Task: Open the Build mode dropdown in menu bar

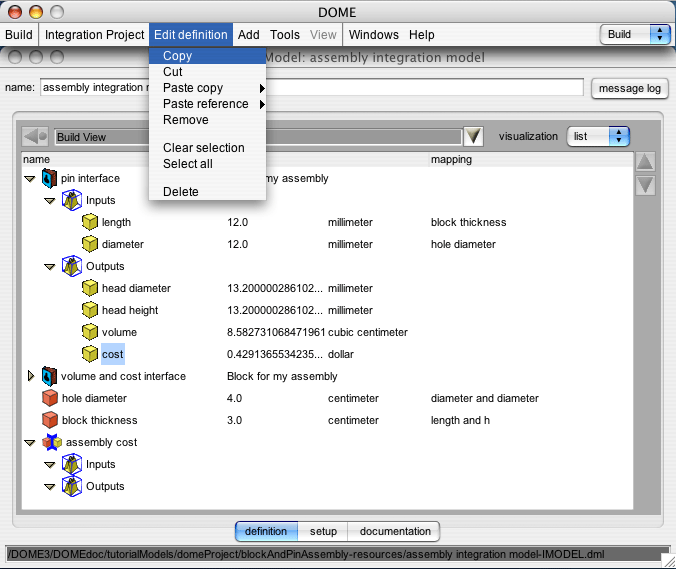Action: [x=635, y=34]
